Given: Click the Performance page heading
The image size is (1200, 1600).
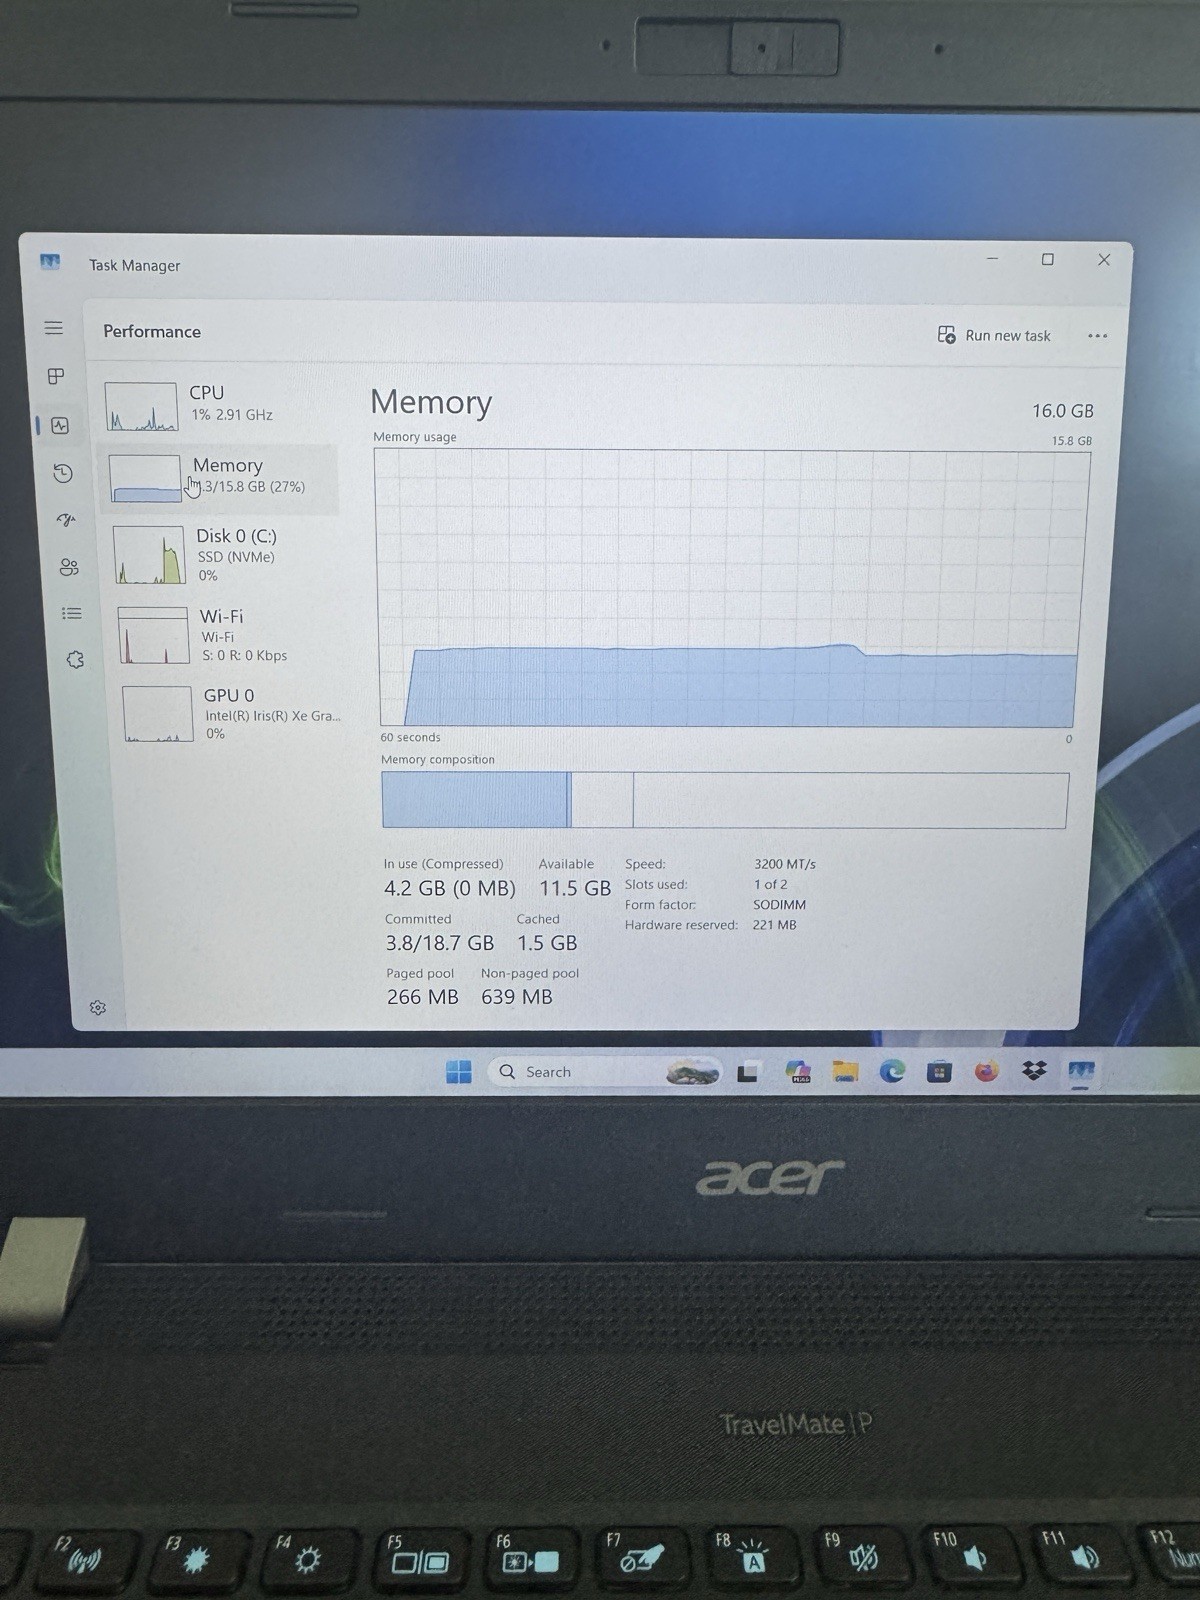Looking at the screenshot, I should click(152, 332).
